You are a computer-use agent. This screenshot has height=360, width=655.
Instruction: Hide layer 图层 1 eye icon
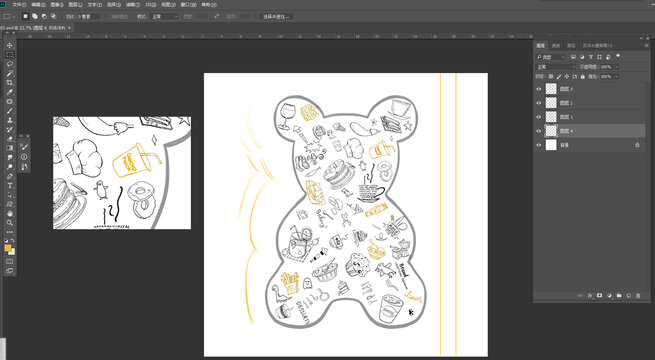[538, 117]
